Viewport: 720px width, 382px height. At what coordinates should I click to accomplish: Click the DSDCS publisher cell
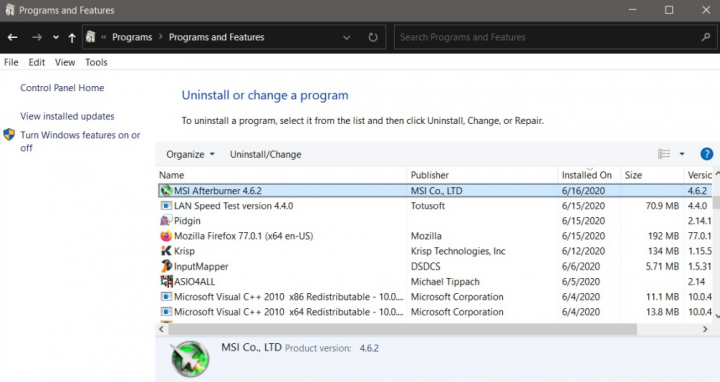tap(425, 266)
